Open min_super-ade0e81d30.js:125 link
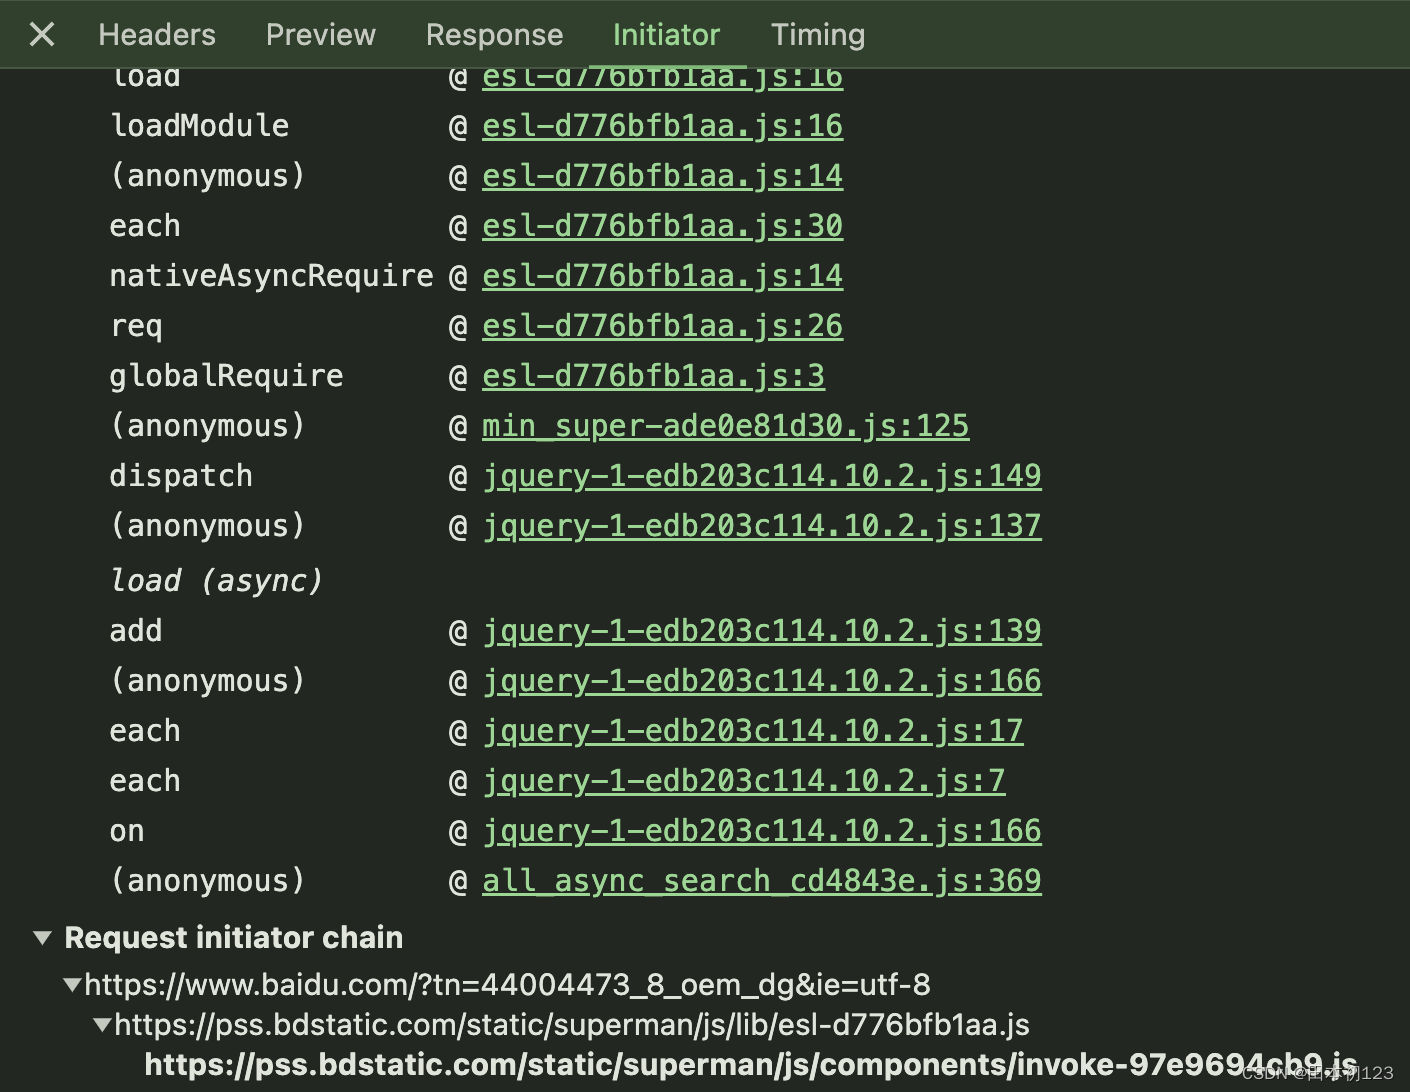Viewport: 1410px width, 1092px height. pos(725,426)
